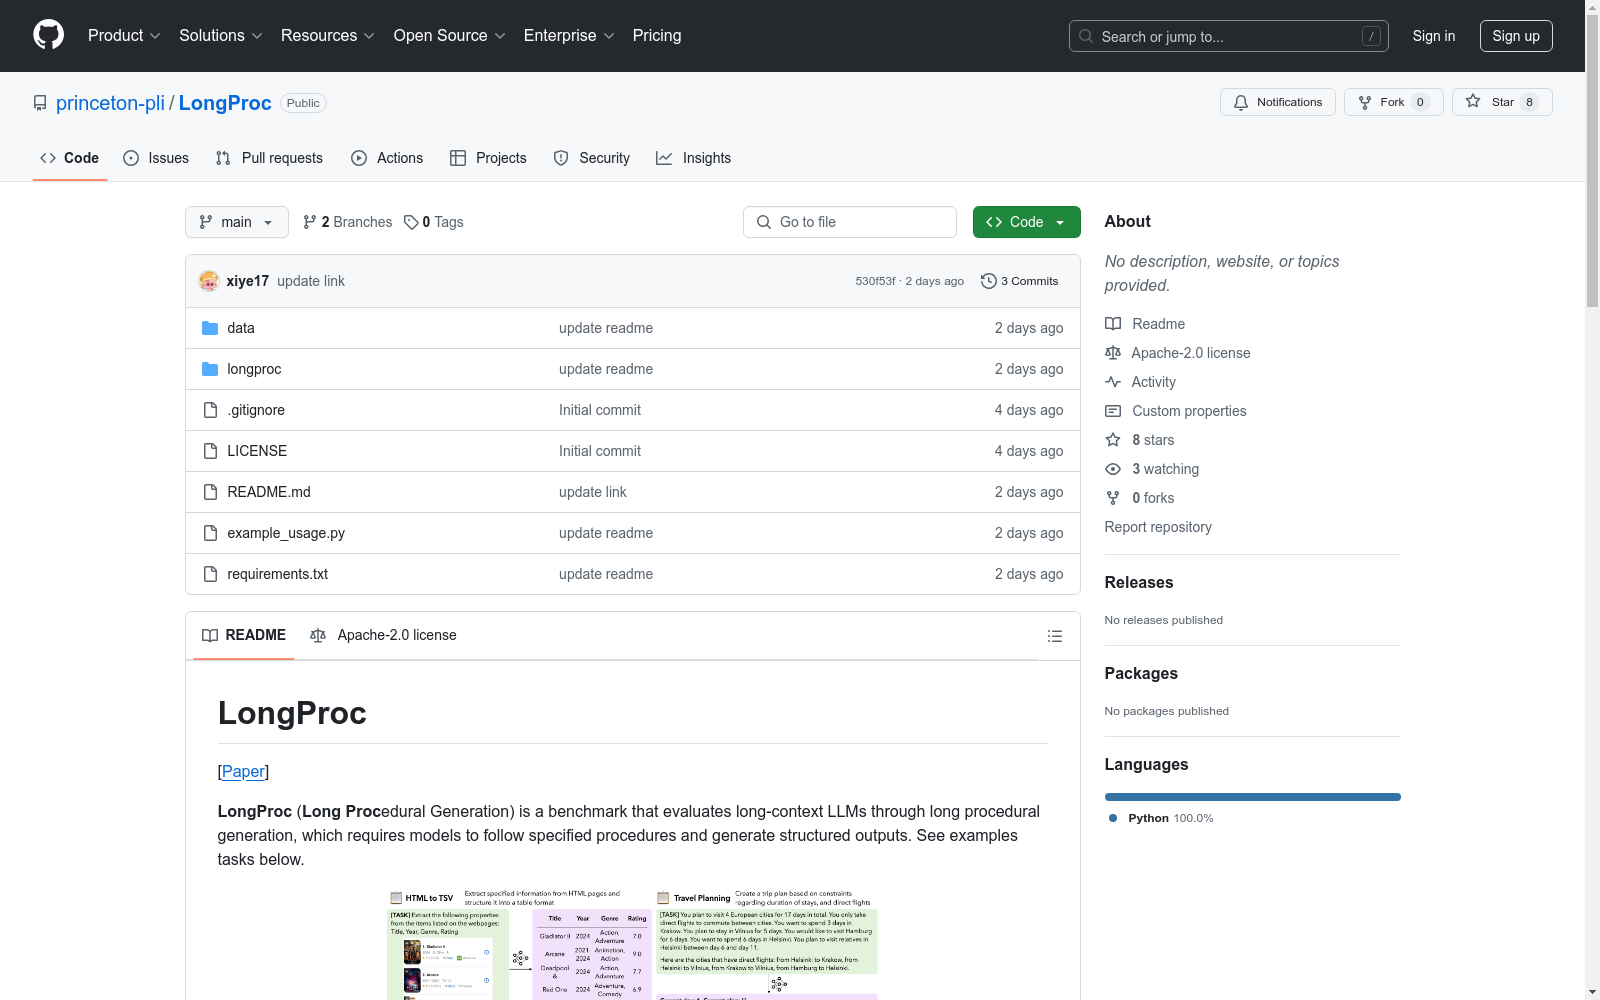Viewport: 1600px width, 1000px height.
Task: Click the example_usage.py file icon
Action: pos(210,533)
